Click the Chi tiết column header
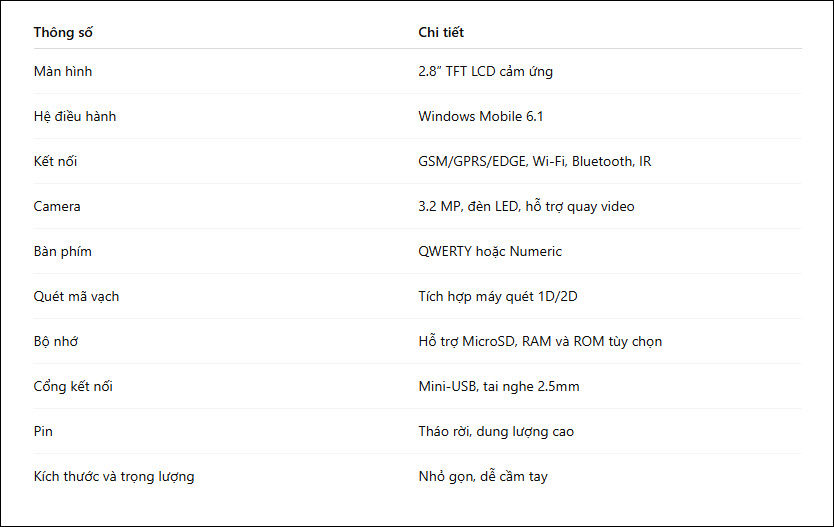834x527 pixels. coord(441,32)
